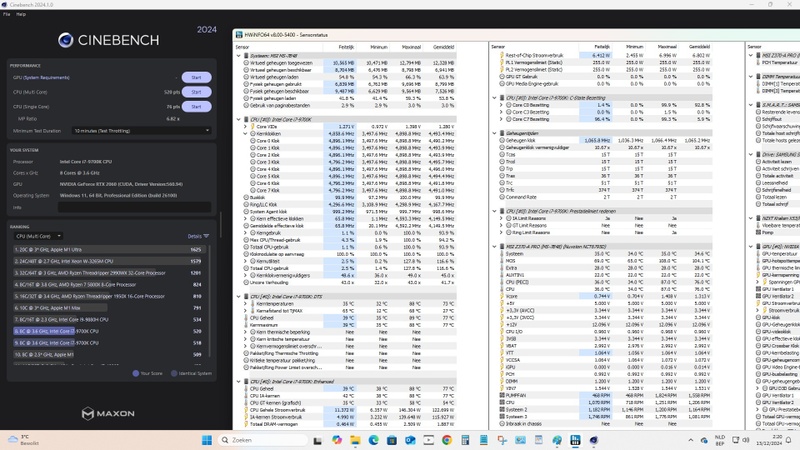
Task: Select the Ring/LLC Klok sensor row
Action: 349,205
